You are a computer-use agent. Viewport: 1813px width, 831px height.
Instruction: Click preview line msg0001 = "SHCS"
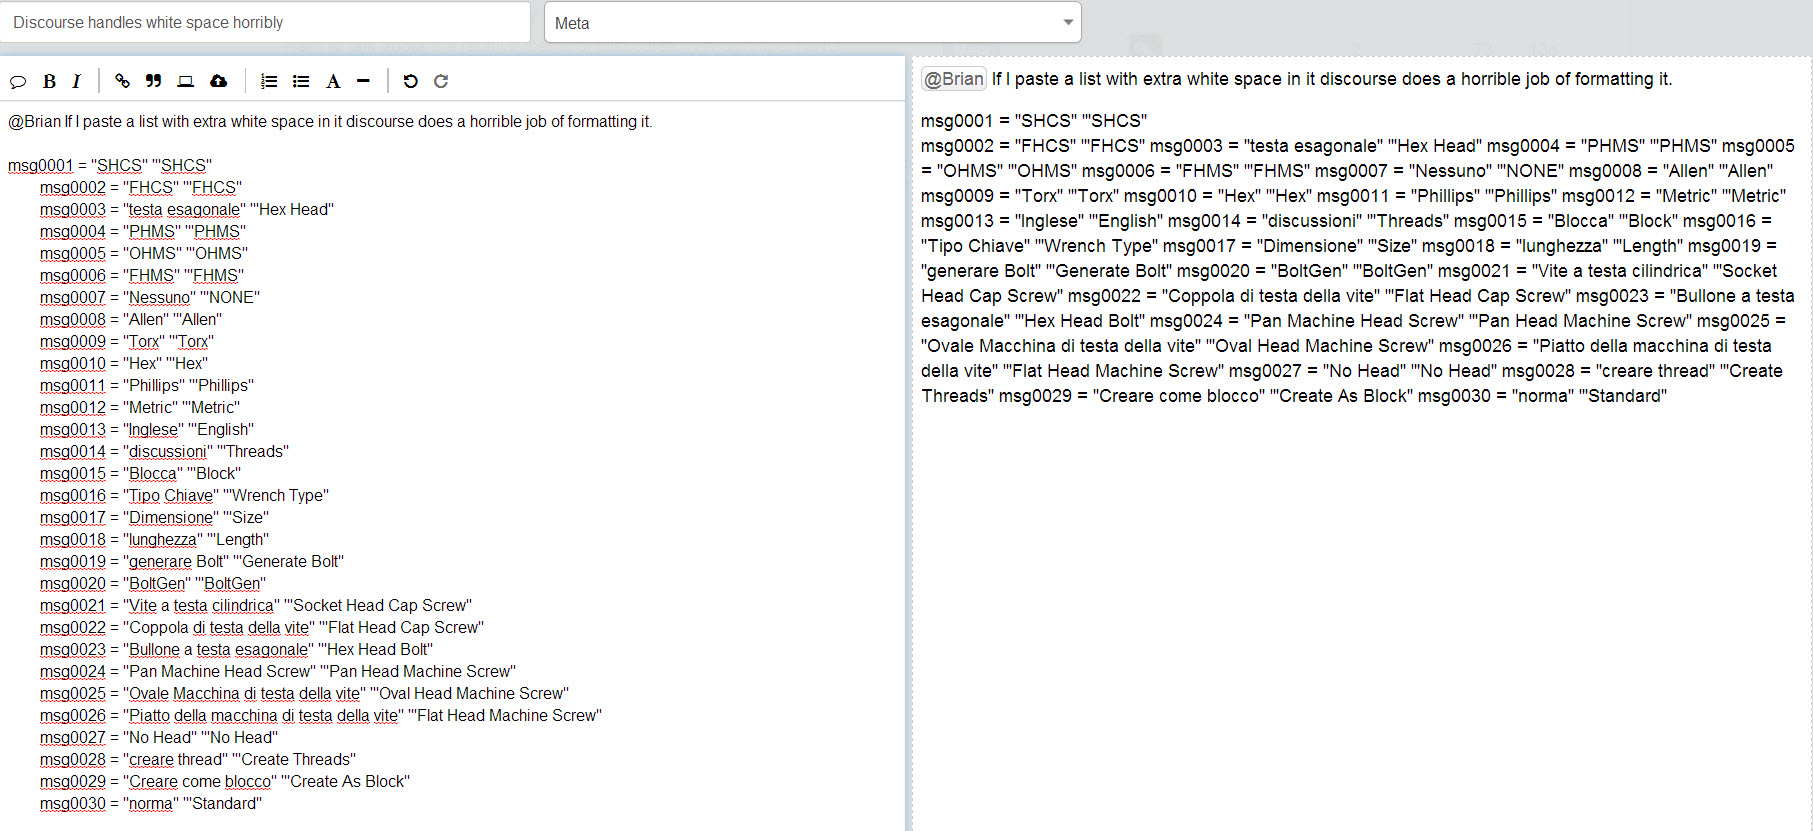1034,121
